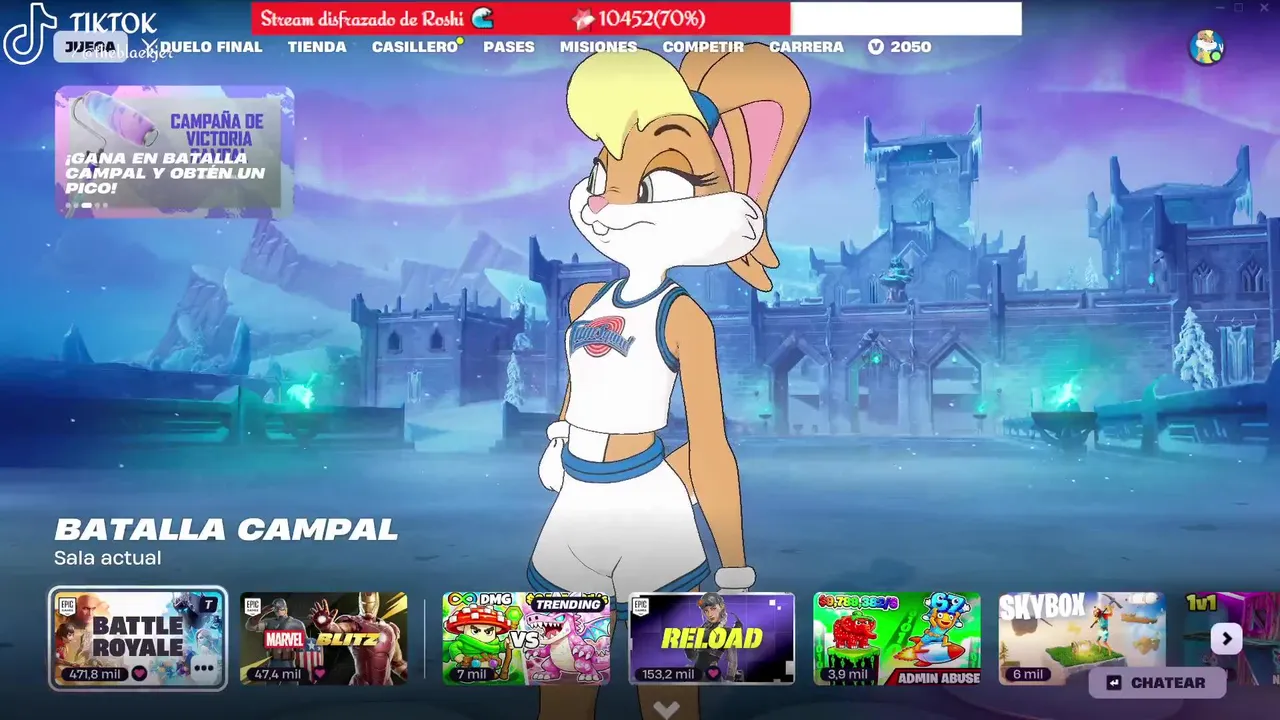This screenshot has width=1280, height=720.
Task: Open the CASILLERO tab
Action: (x=415, y=47)
